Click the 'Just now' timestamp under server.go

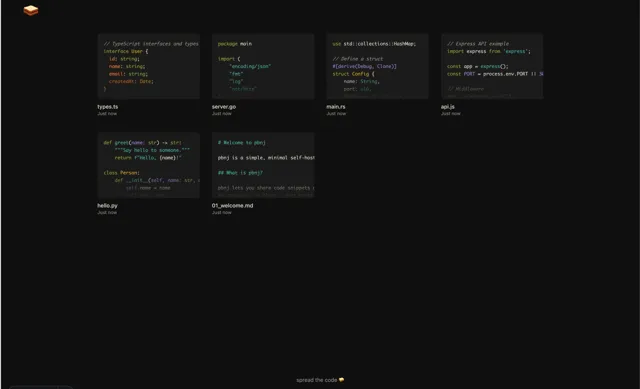(222, 114)
